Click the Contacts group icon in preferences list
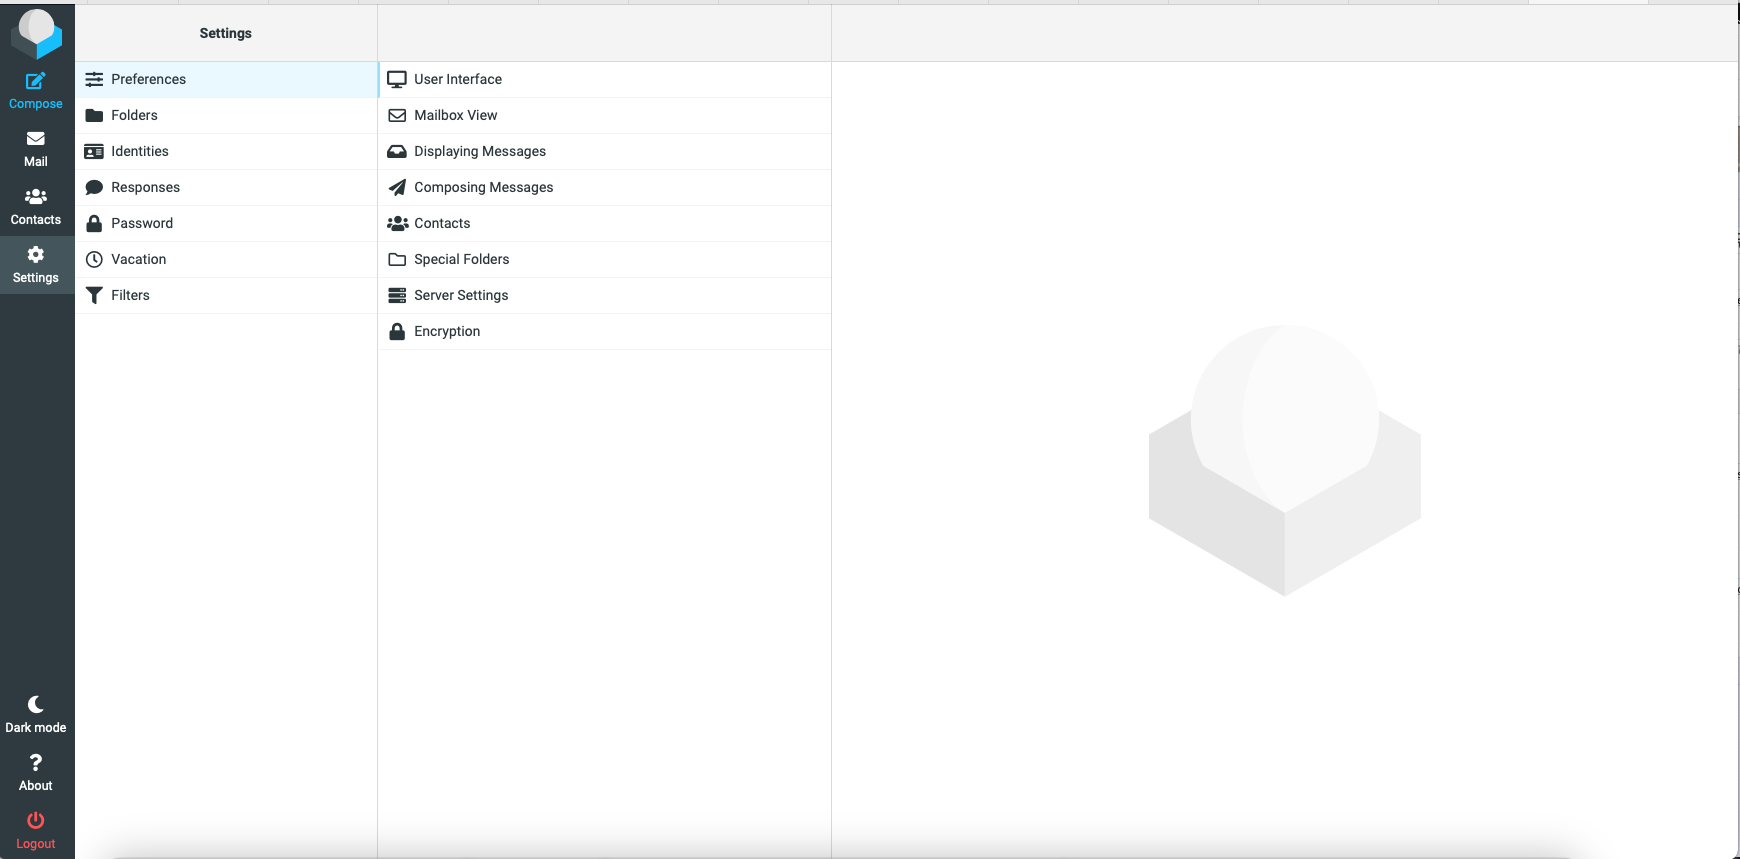This screenshot has width=1740, height=859. pos(397,223)
